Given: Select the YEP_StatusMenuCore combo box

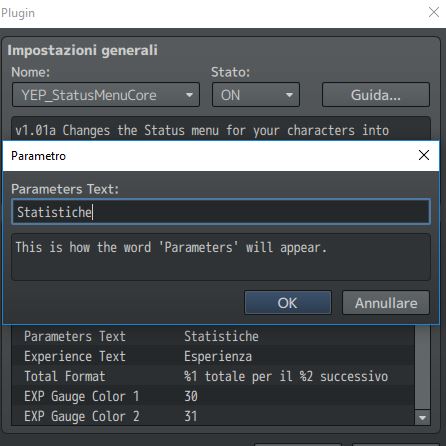Looking at the screenshot, I should [x=106, y=95].
